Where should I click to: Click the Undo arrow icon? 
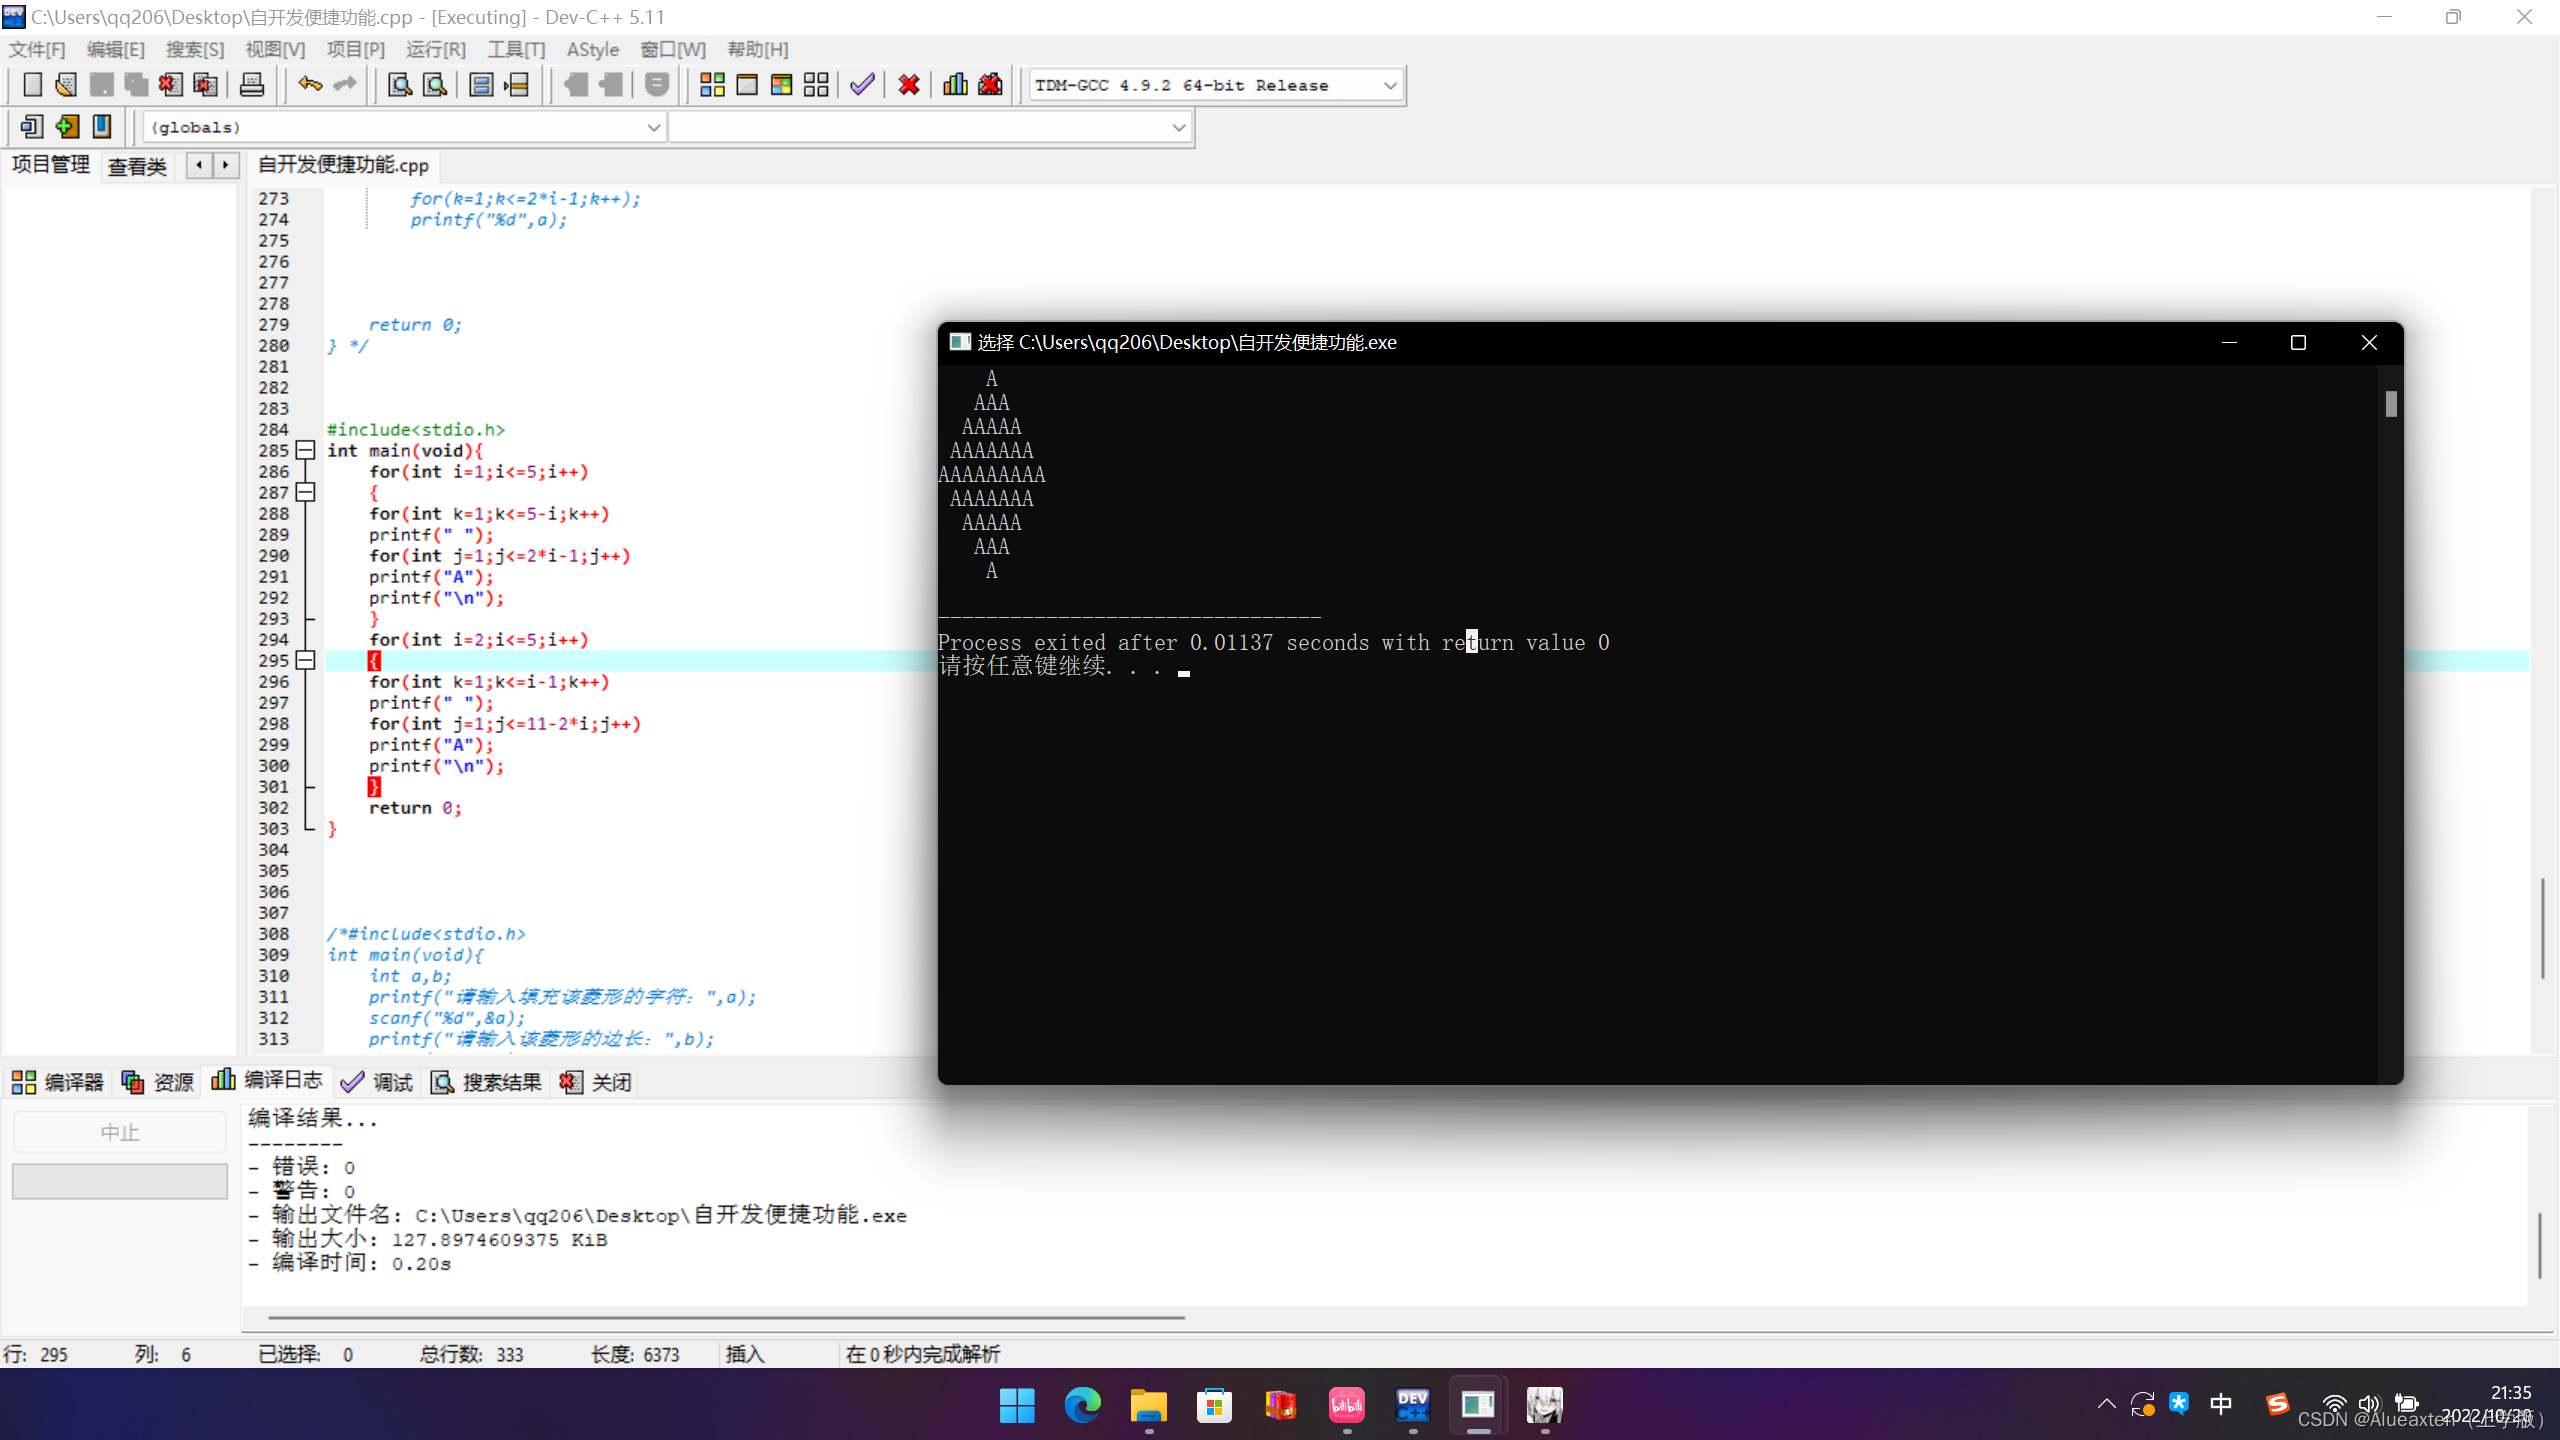coord(310,85)
